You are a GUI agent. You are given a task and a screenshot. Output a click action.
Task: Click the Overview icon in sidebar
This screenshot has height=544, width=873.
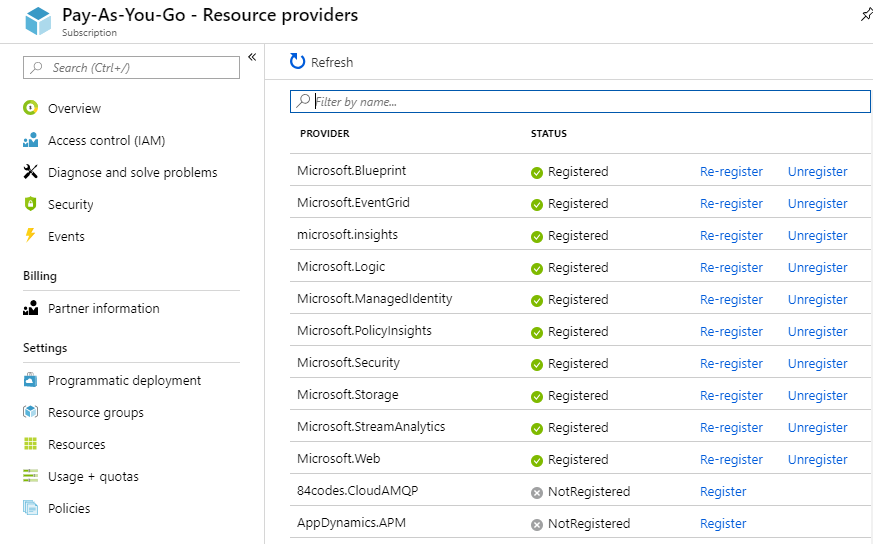click(30, 108)
